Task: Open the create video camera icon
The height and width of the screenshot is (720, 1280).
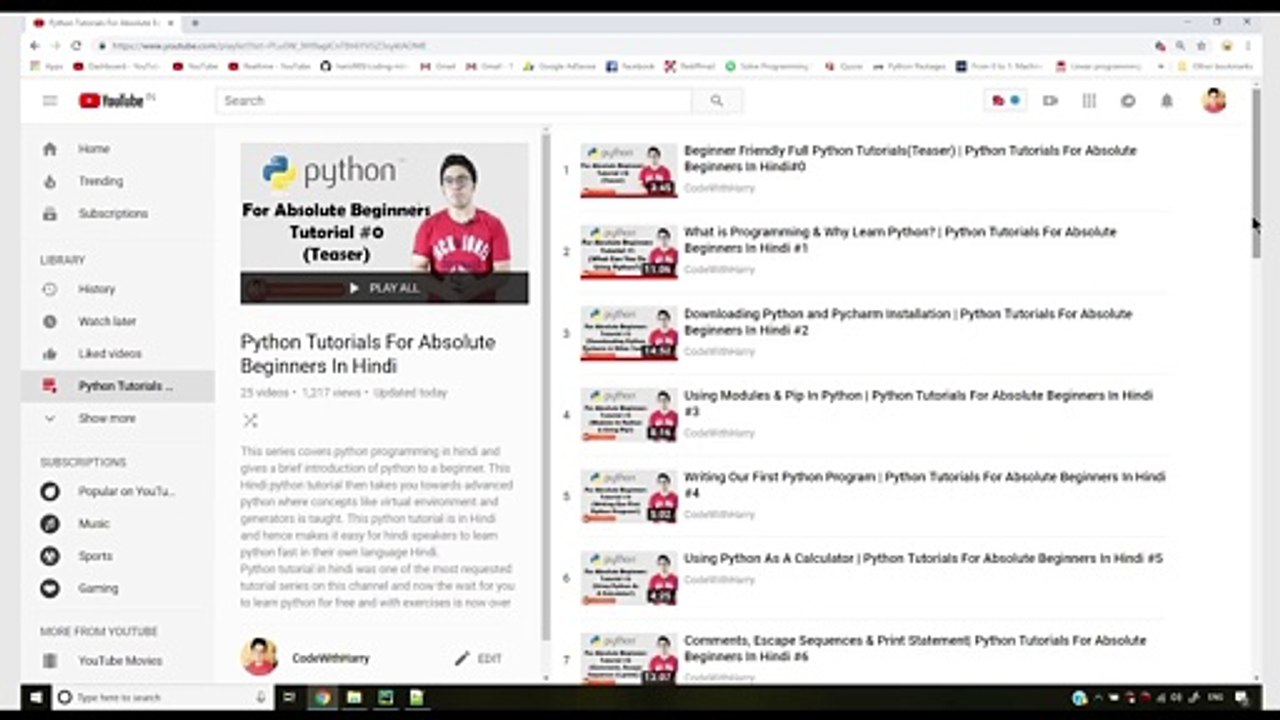Action: [x=1050, y=100]
